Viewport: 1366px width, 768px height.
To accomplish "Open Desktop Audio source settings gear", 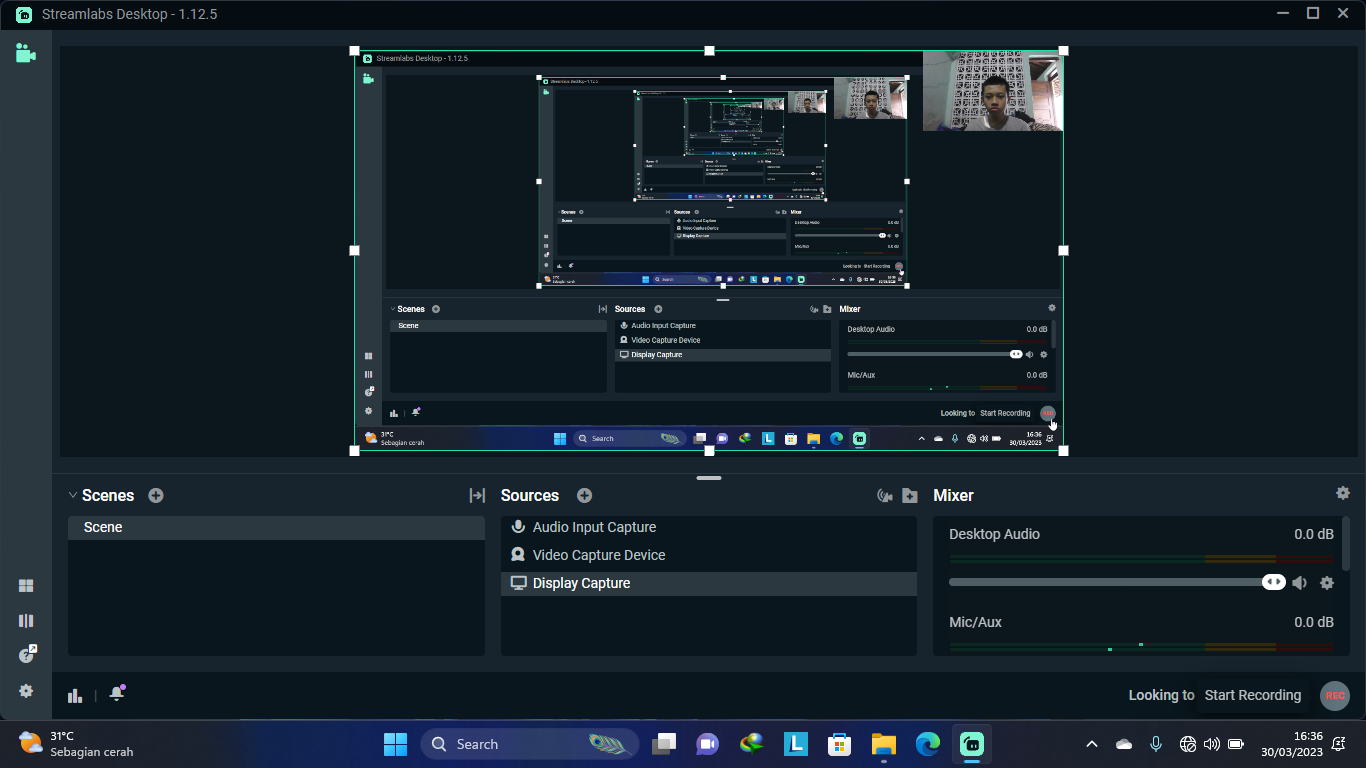I will (1327, 583).
